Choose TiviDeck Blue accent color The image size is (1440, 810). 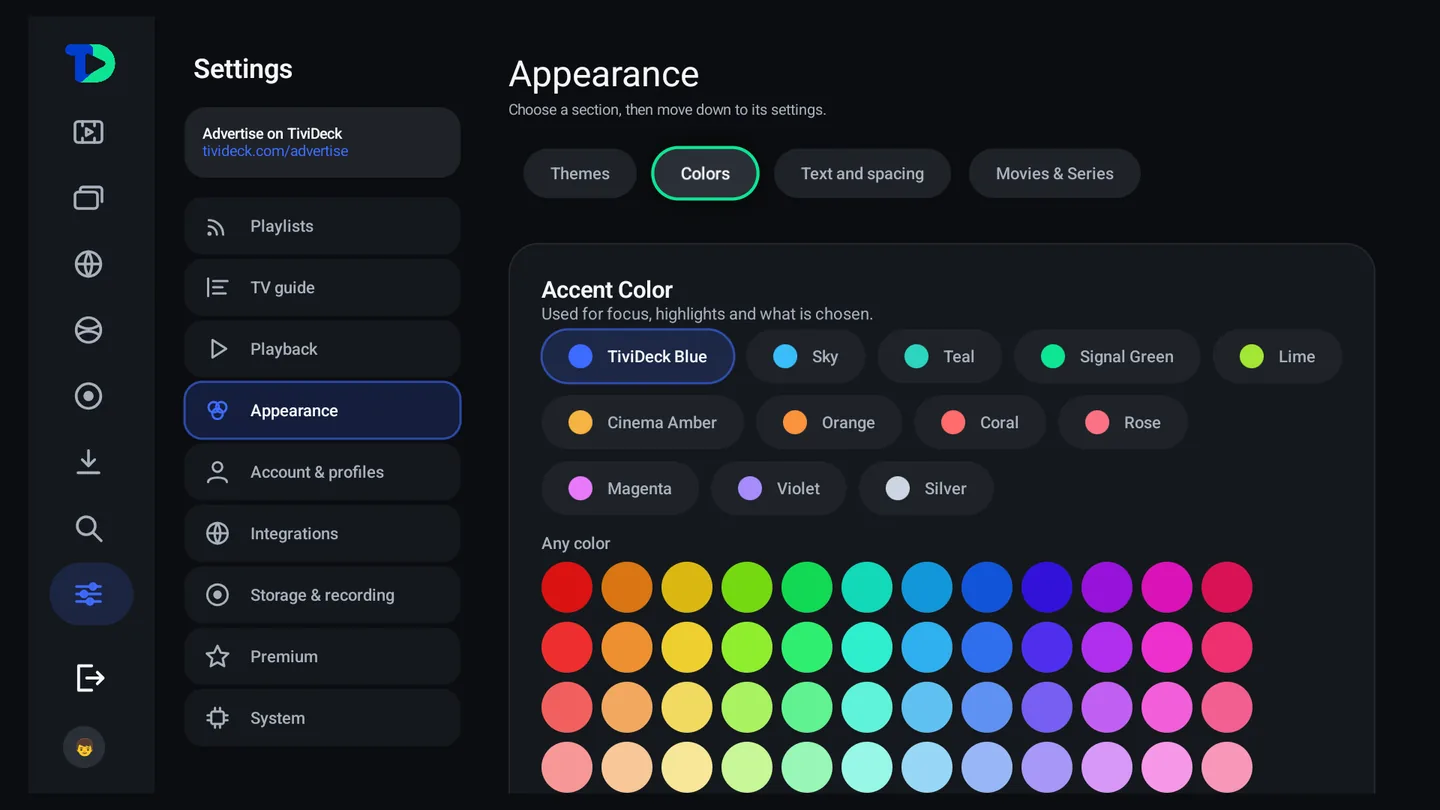(x=638, y=356)
